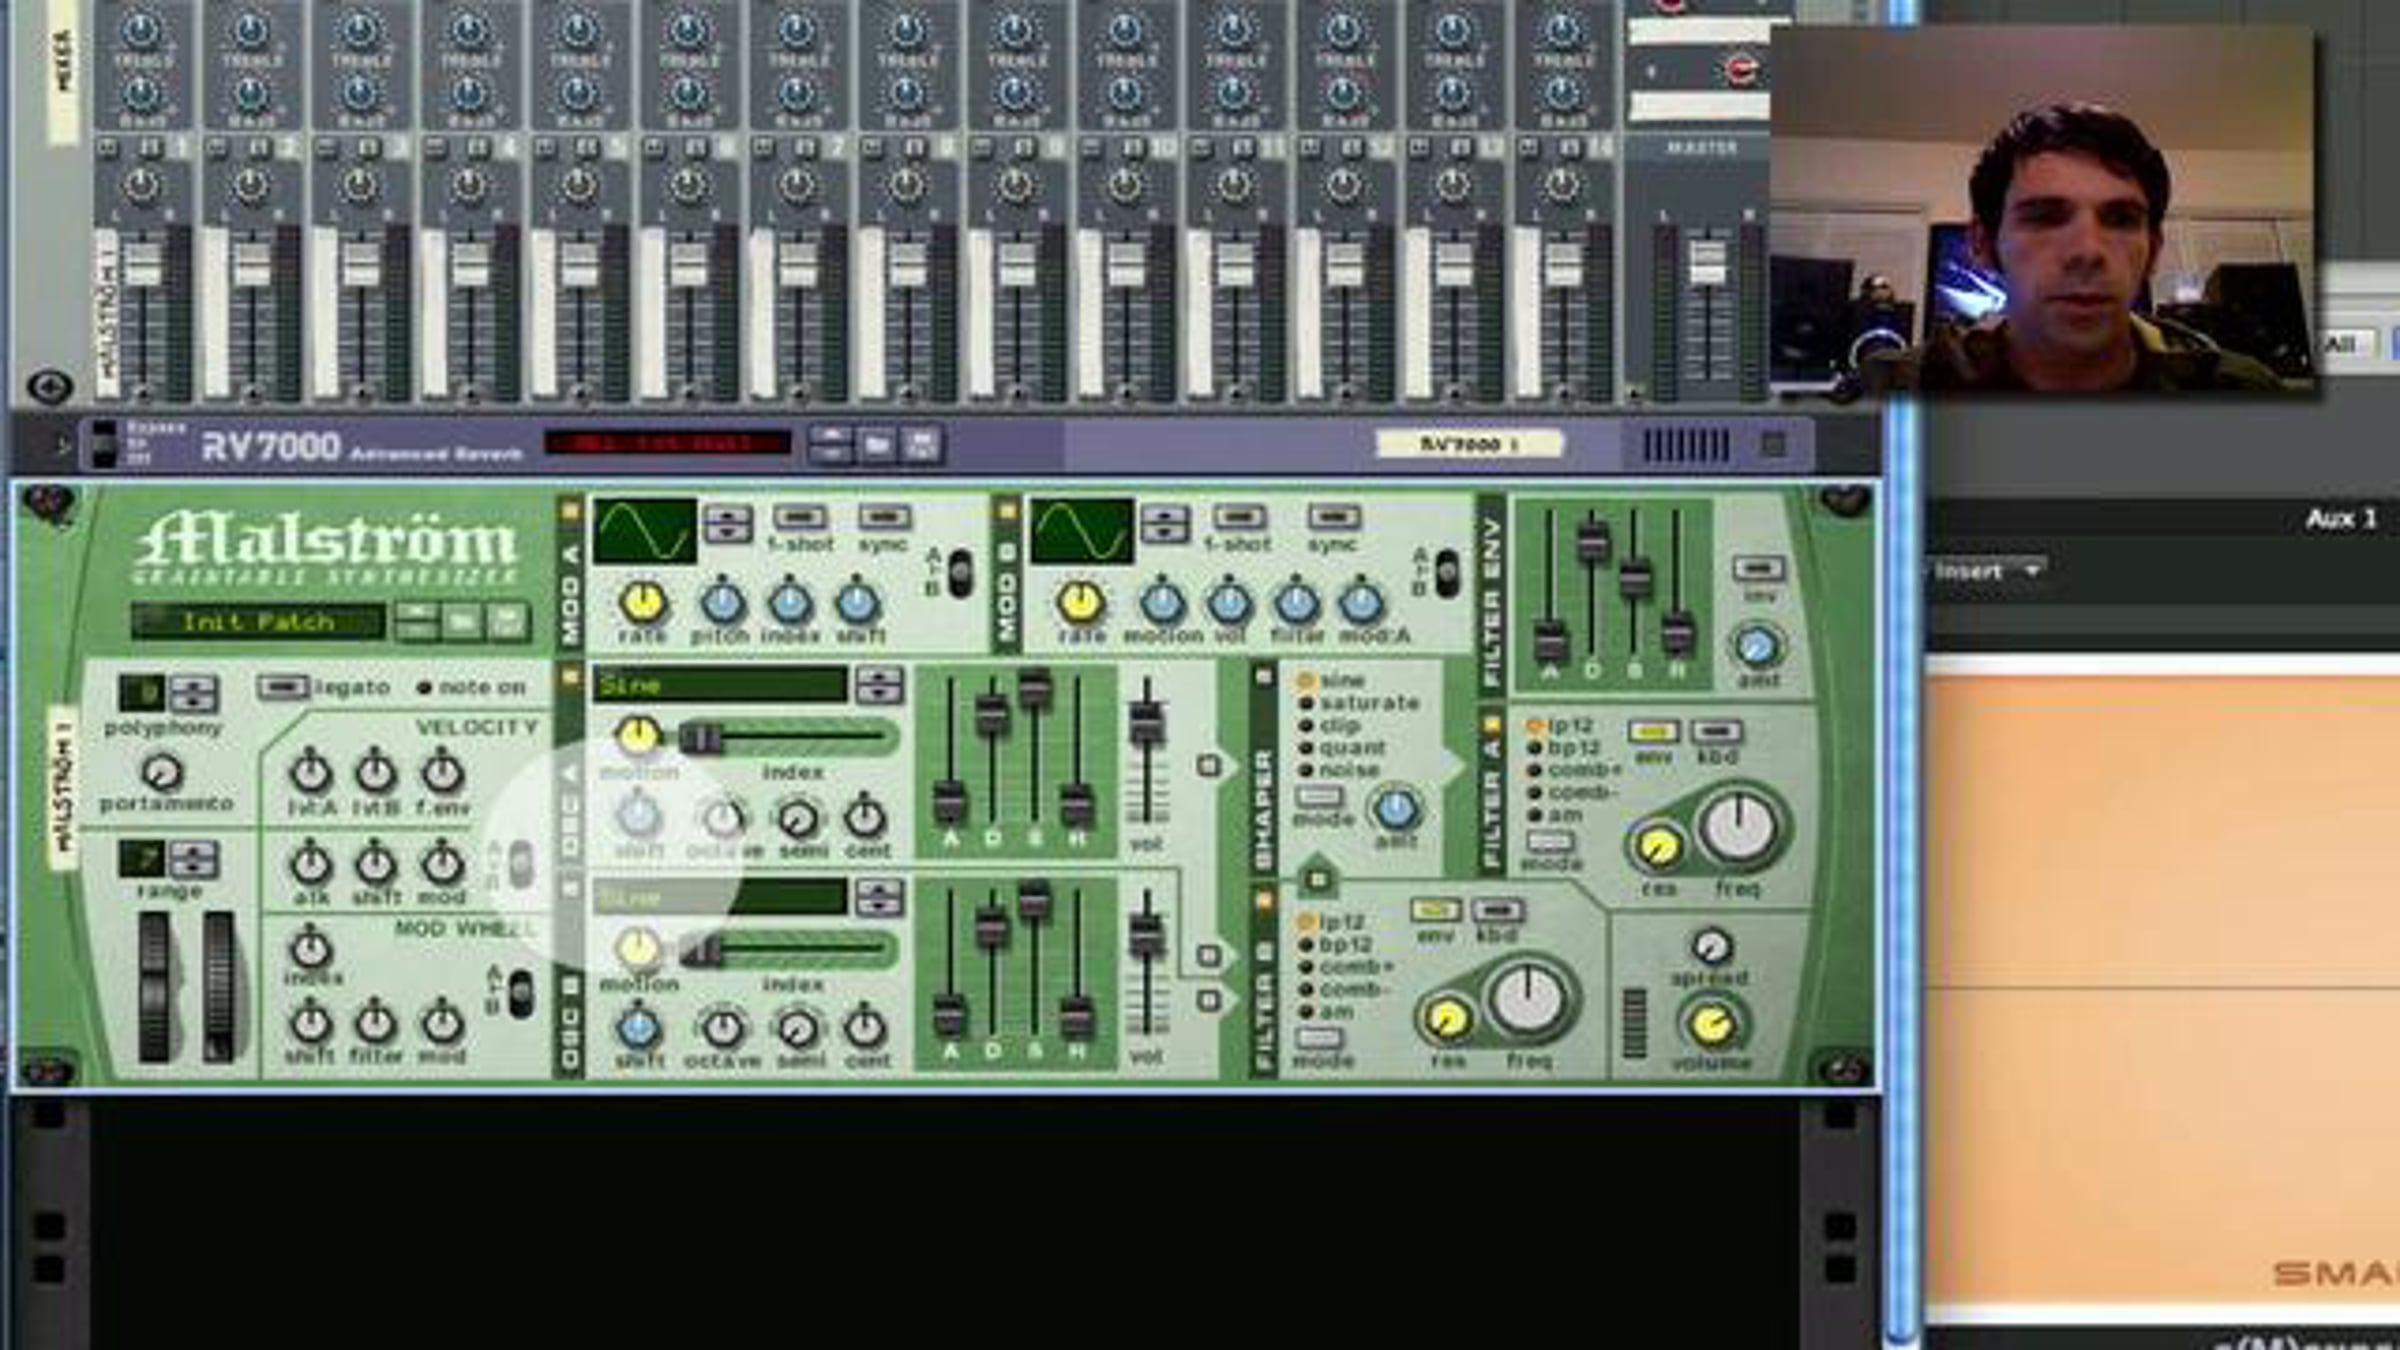Toggle the legato button
Screen dimensions: 2400x1350
pos(283,687)
